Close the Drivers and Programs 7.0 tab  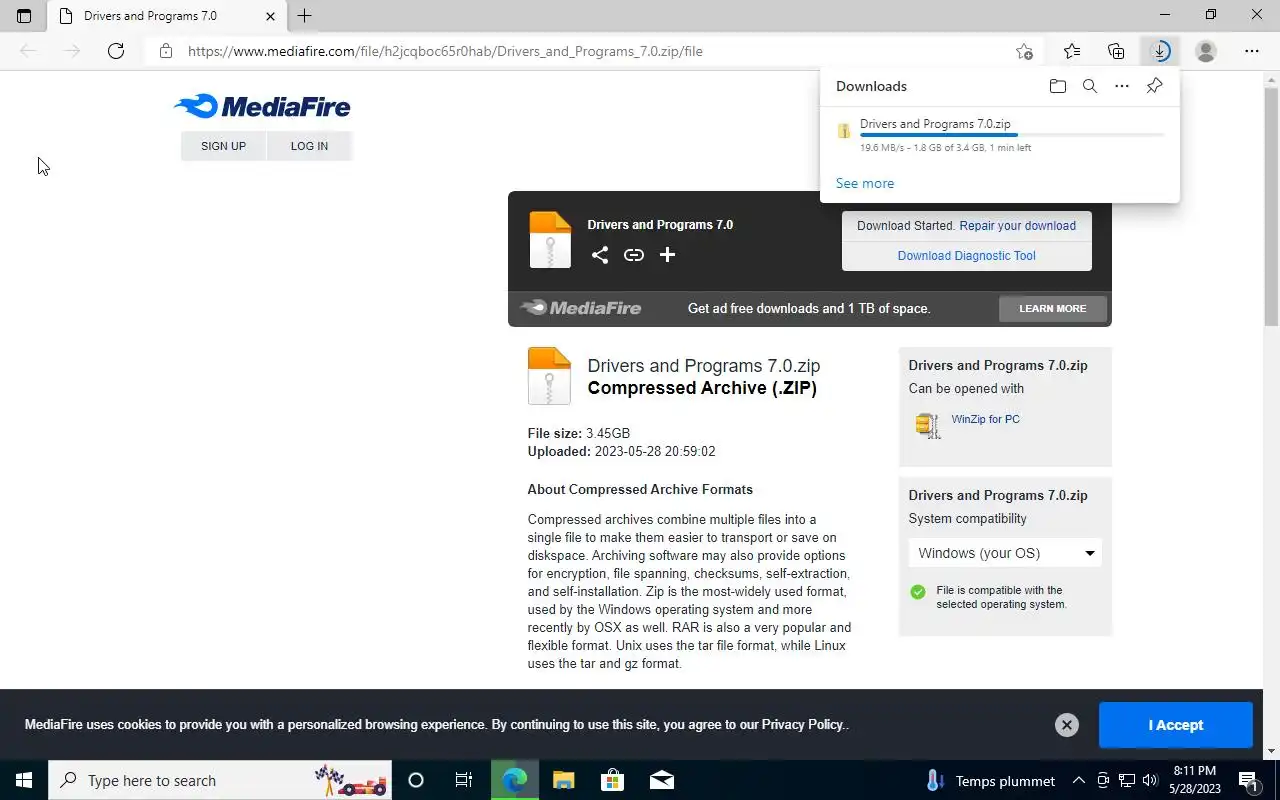click(271, 16)
